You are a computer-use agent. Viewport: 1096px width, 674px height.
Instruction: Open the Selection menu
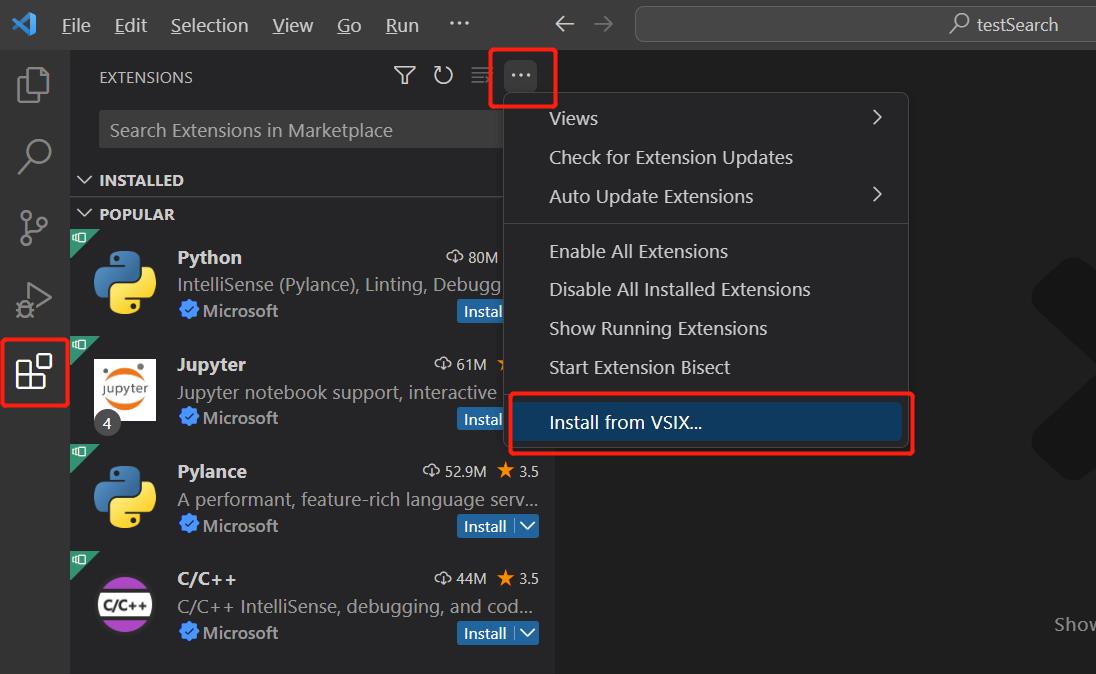210,25
